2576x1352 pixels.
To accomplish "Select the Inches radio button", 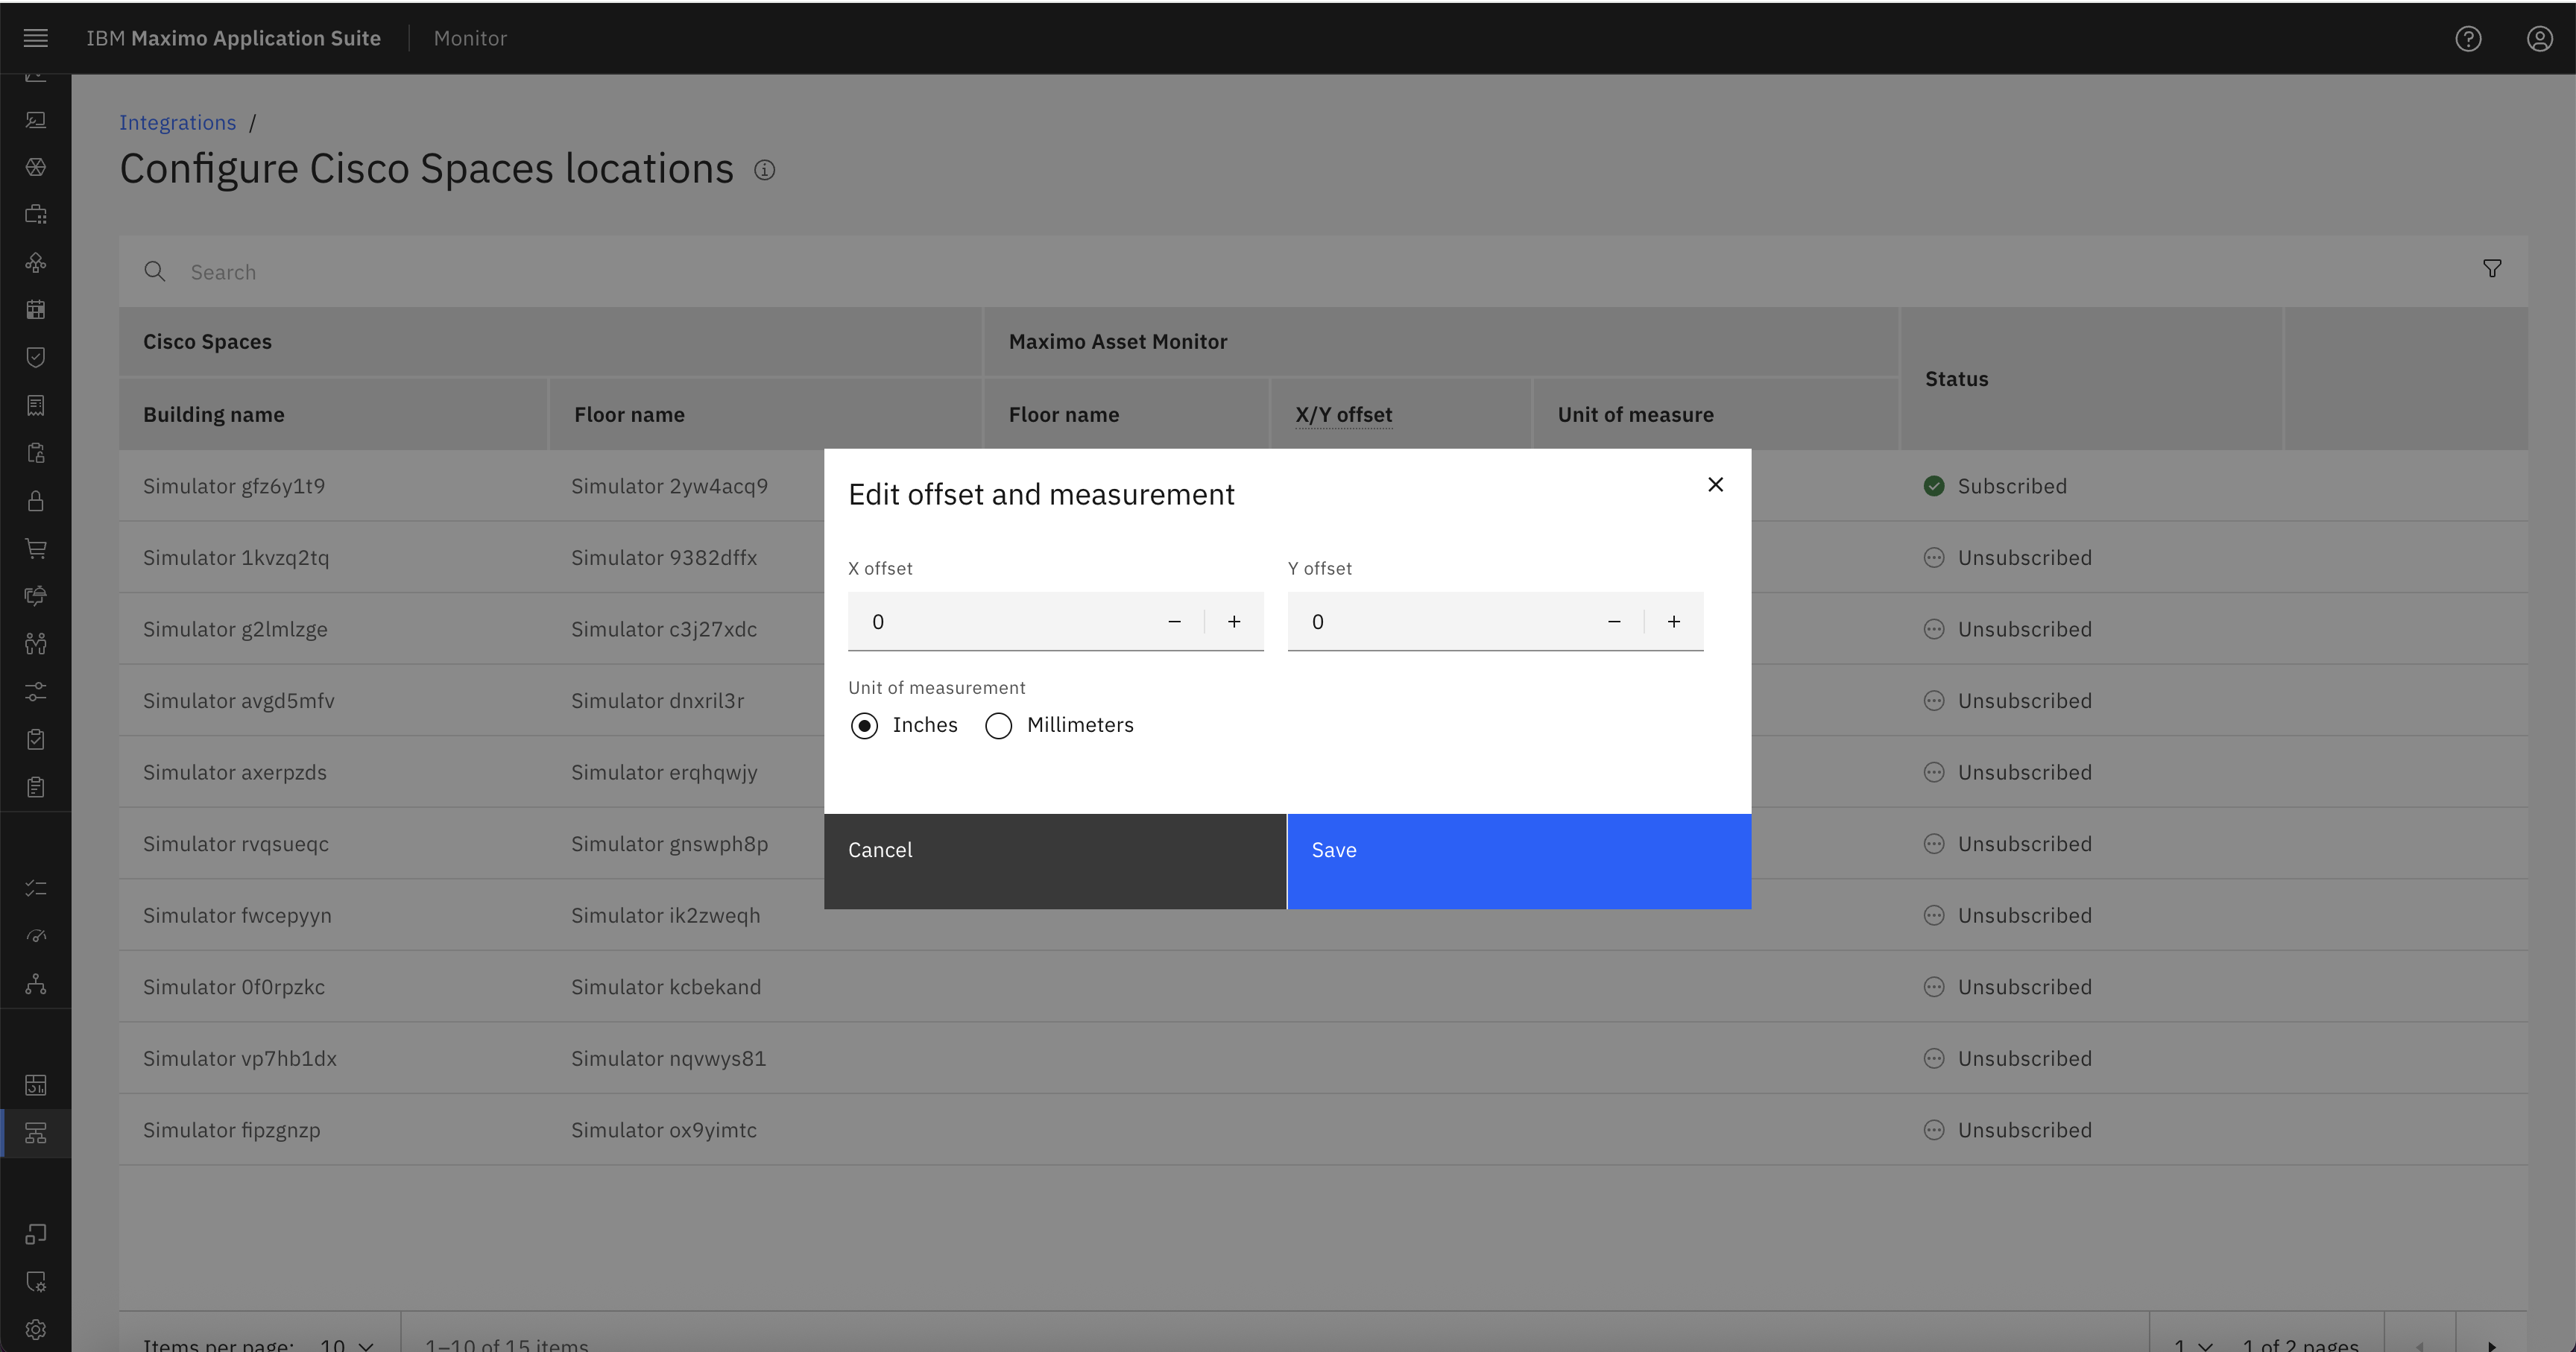I will 864,725.
